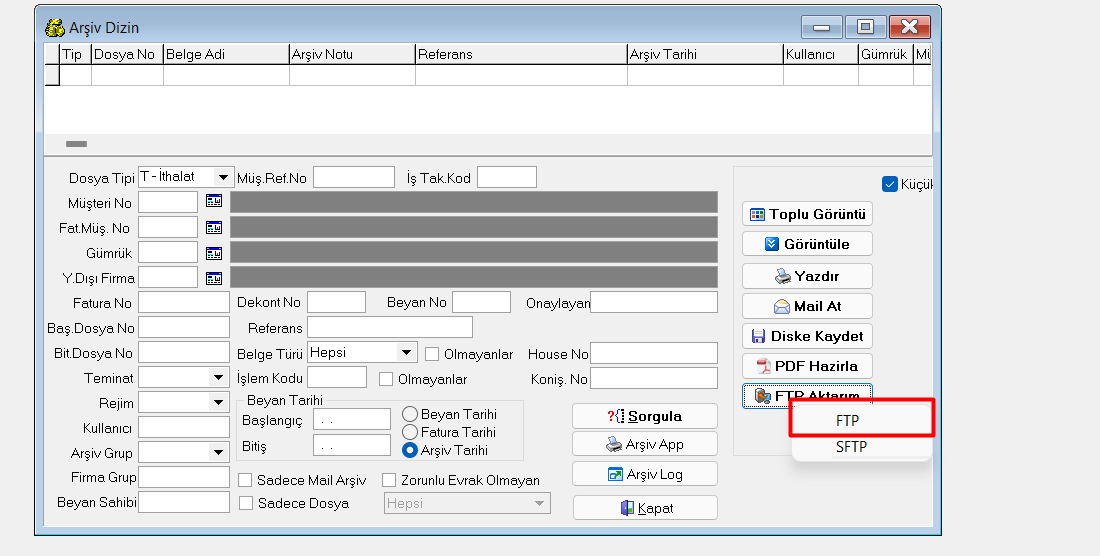Expand the Dosya Tipi dropdown
Viewport: 1100px width, 556px height.
(x=223, y=177)
